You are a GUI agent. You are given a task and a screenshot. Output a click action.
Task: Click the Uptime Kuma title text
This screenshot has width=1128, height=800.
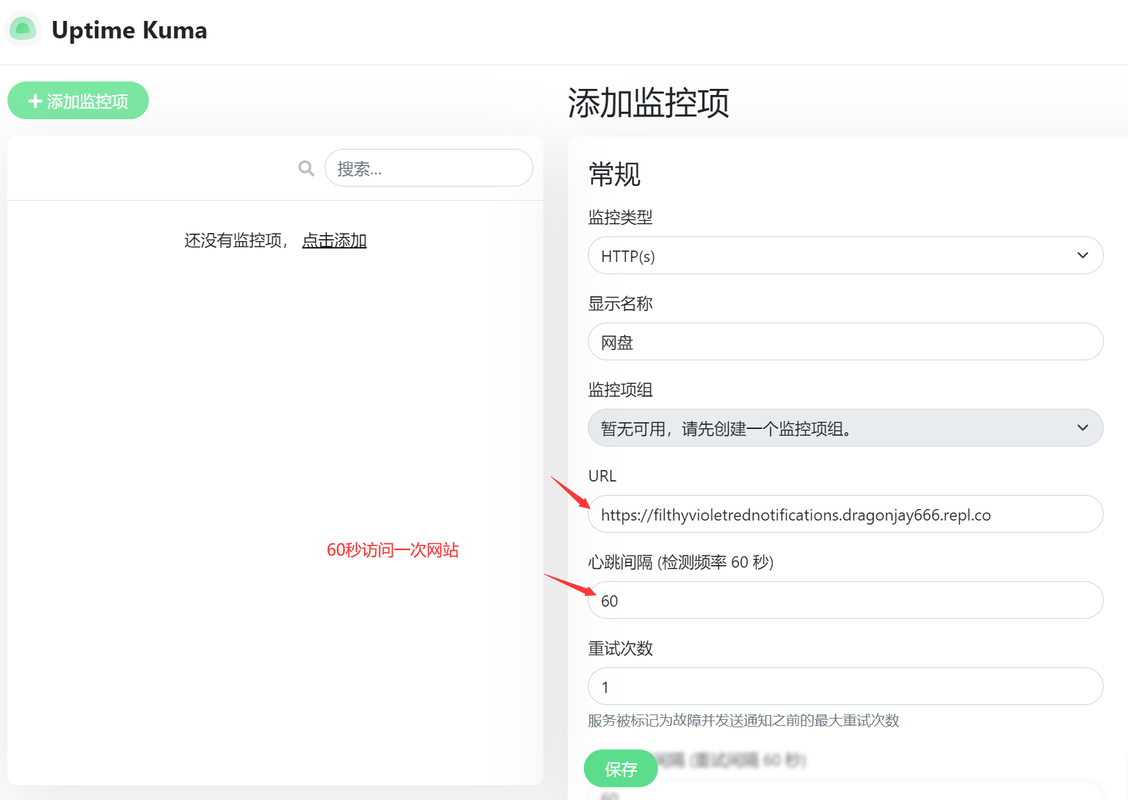coord(129,30)
